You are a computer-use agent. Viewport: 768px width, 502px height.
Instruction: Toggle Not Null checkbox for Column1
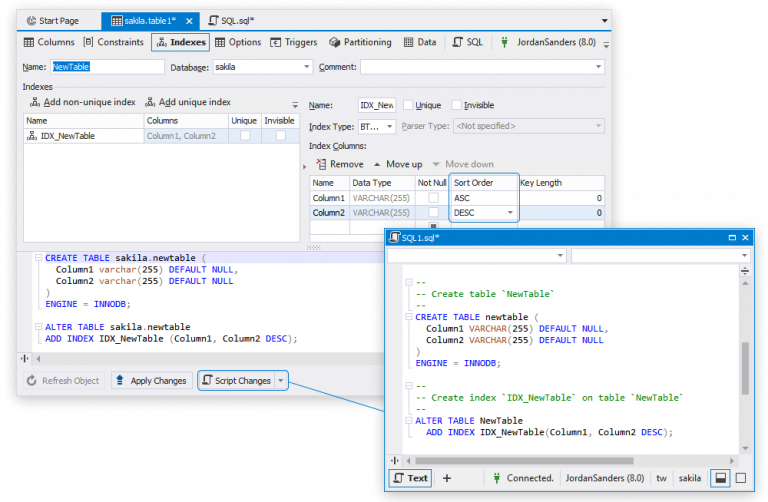433,198
